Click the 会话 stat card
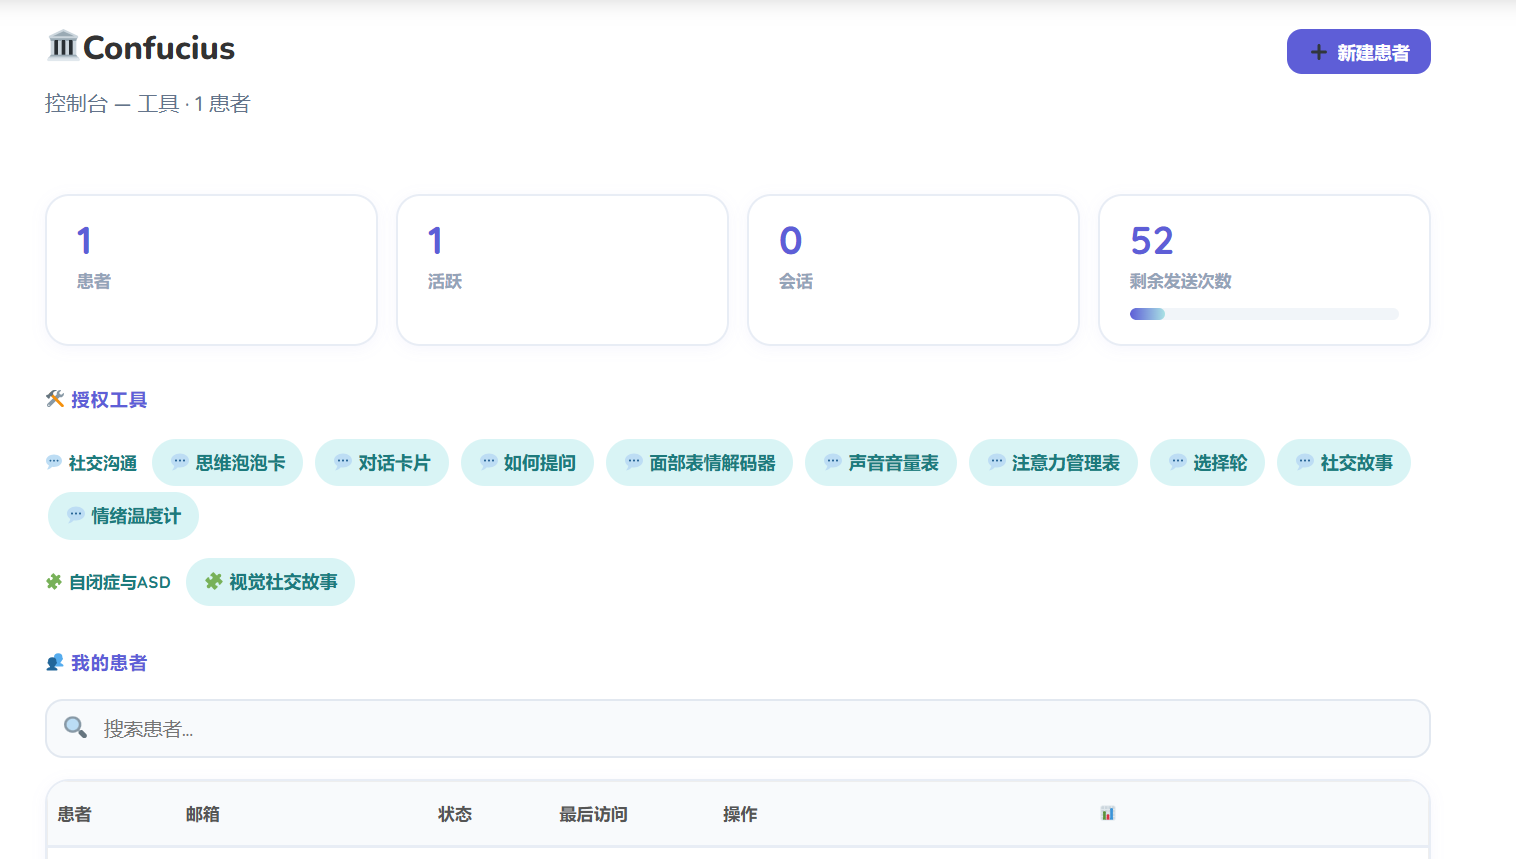 (913, 270)
